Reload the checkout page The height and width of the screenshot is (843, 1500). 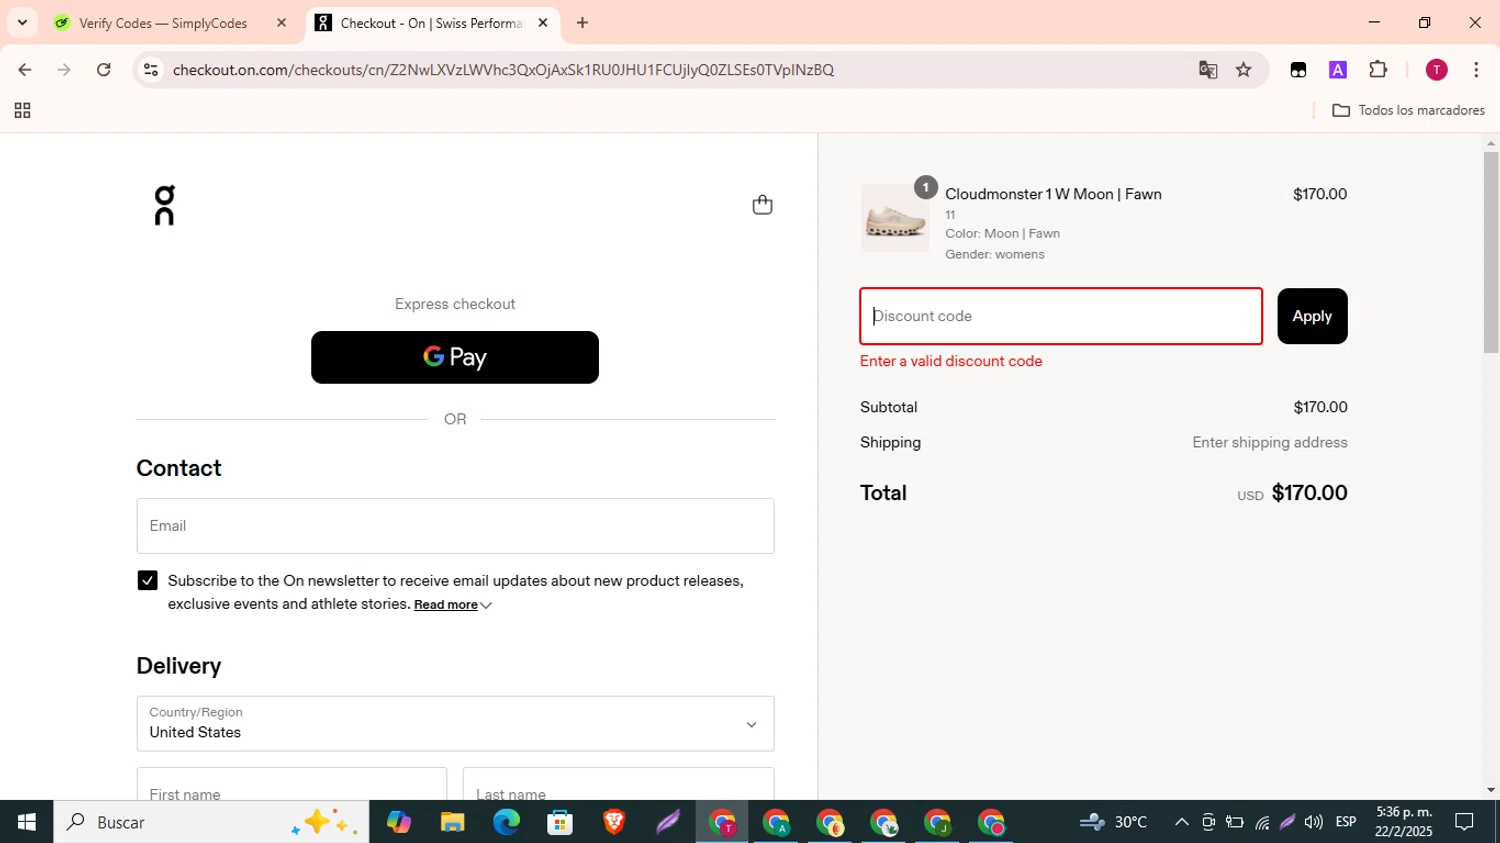pyautogui.click(x=104, y=70)
